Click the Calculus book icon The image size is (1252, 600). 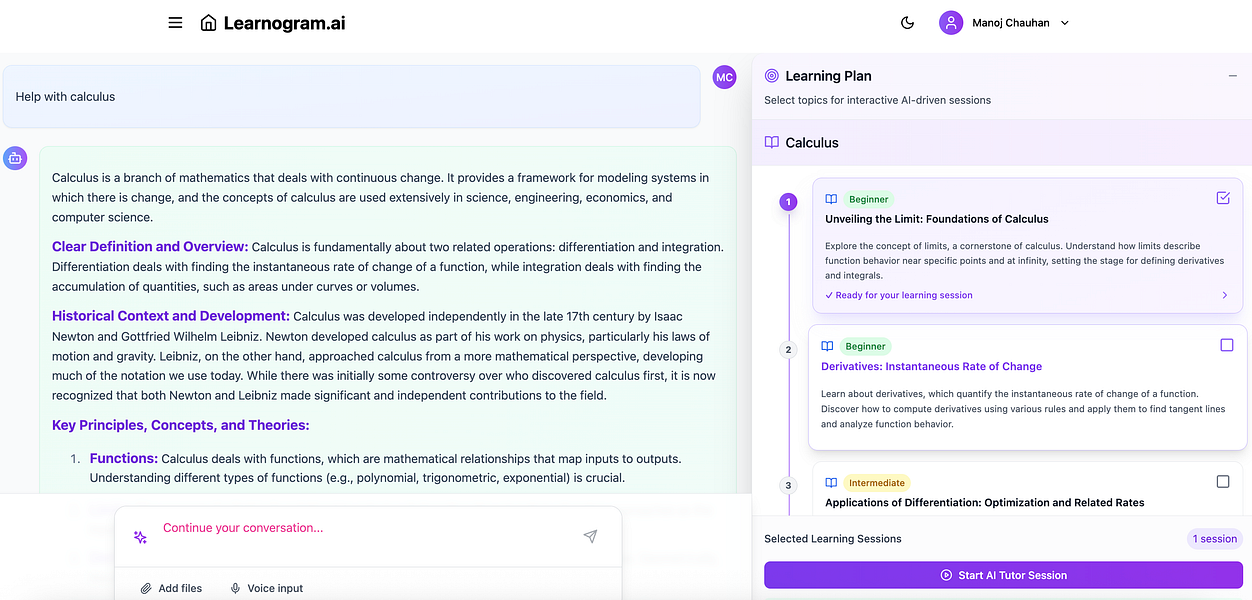[x=770, y=141]
